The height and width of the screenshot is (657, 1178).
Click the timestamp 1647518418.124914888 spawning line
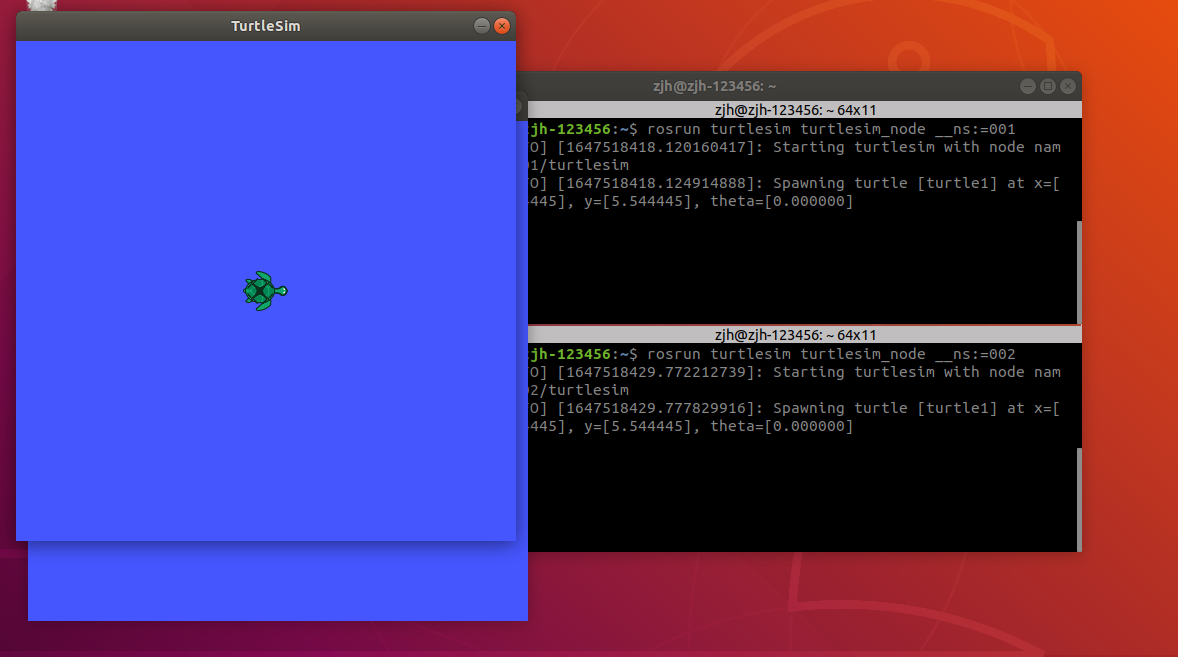[795, 183]
